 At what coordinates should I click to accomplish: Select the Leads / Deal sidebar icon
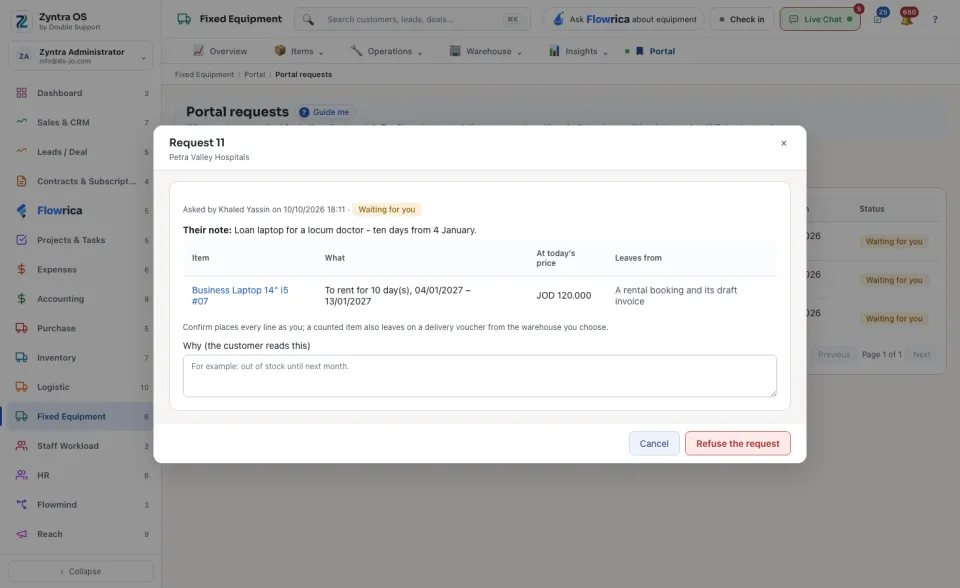pyautogui.click(x=21, y=151)
